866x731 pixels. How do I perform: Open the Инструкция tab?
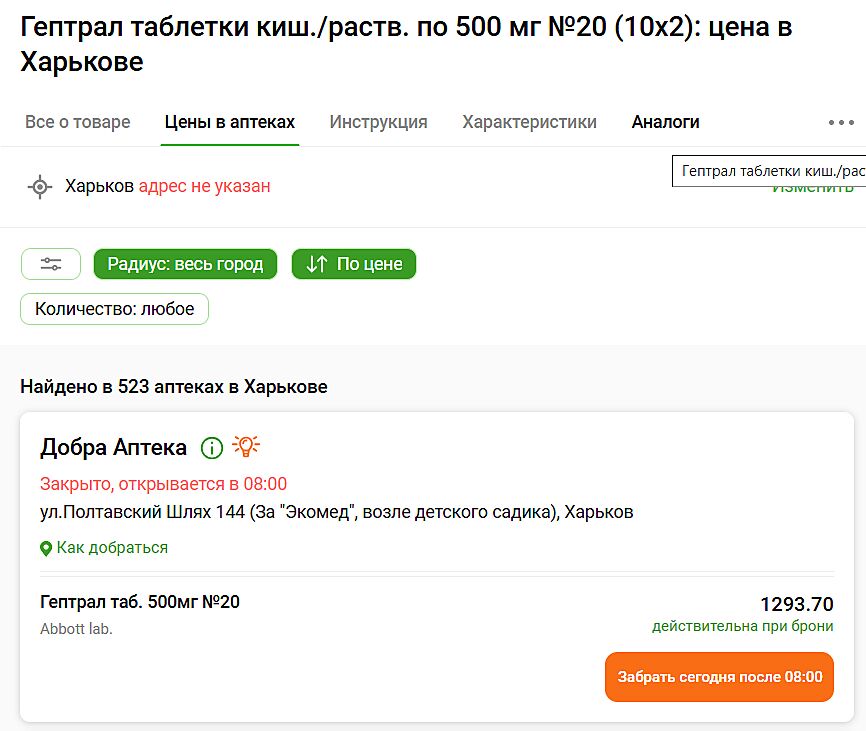(378, 122)
